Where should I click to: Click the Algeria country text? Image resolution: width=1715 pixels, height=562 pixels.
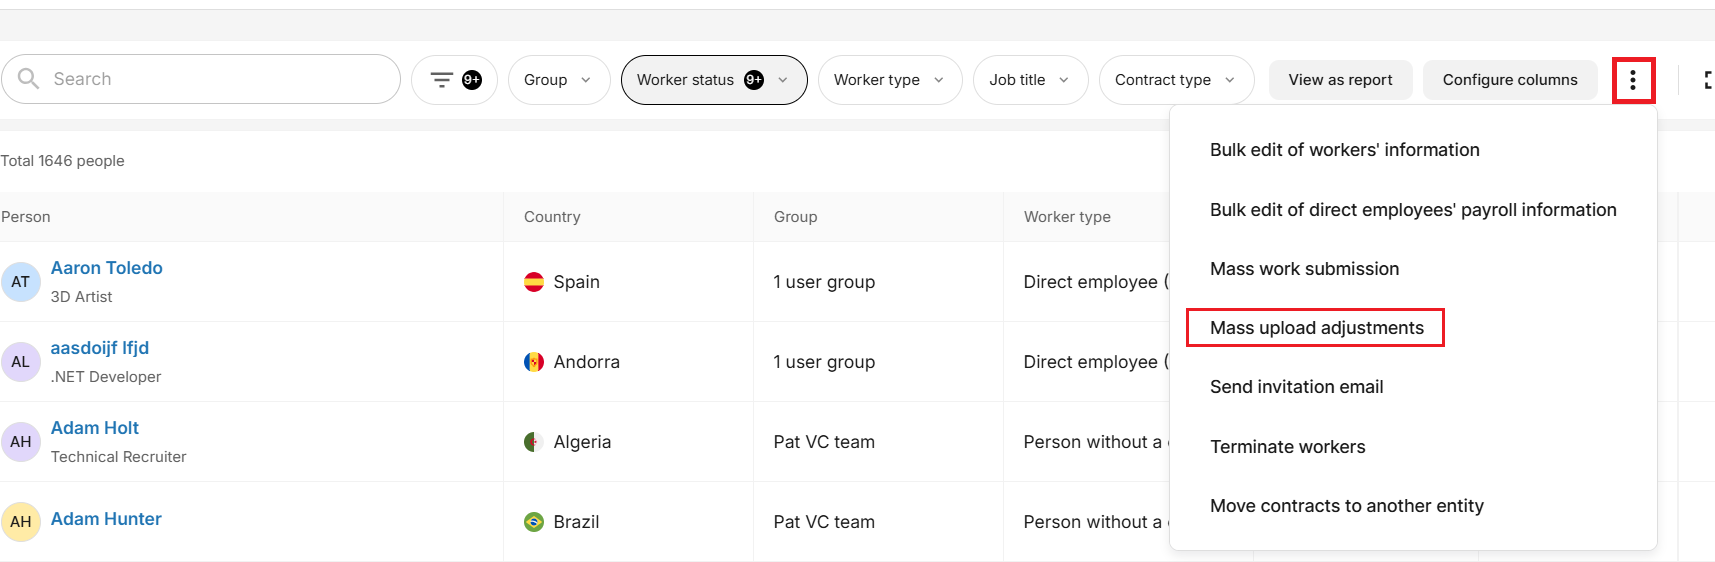[x=582, y=442]
